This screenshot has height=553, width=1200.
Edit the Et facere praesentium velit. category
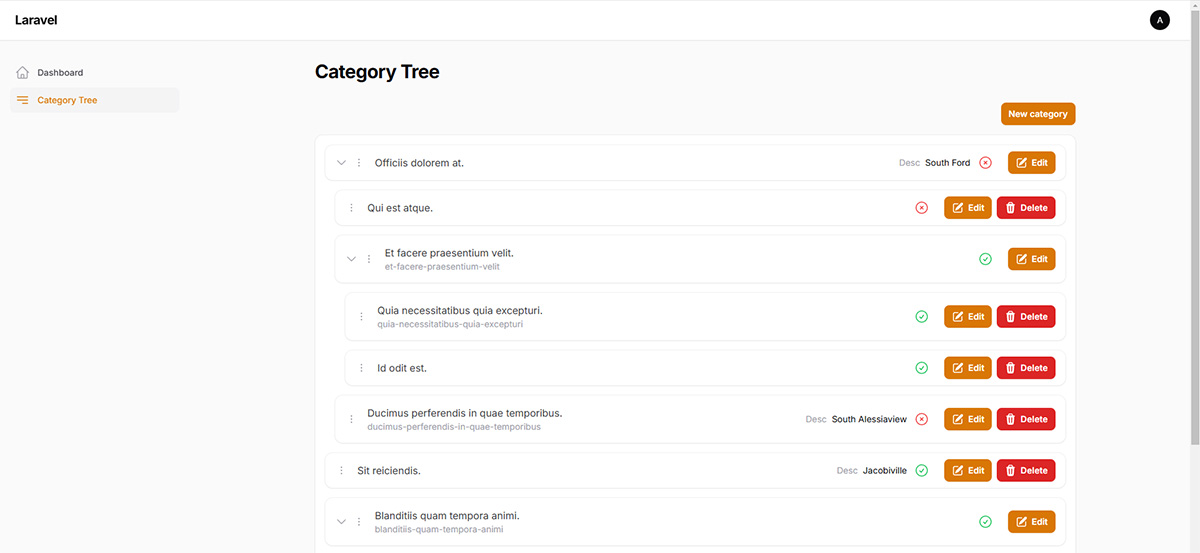pos(1031,259)
